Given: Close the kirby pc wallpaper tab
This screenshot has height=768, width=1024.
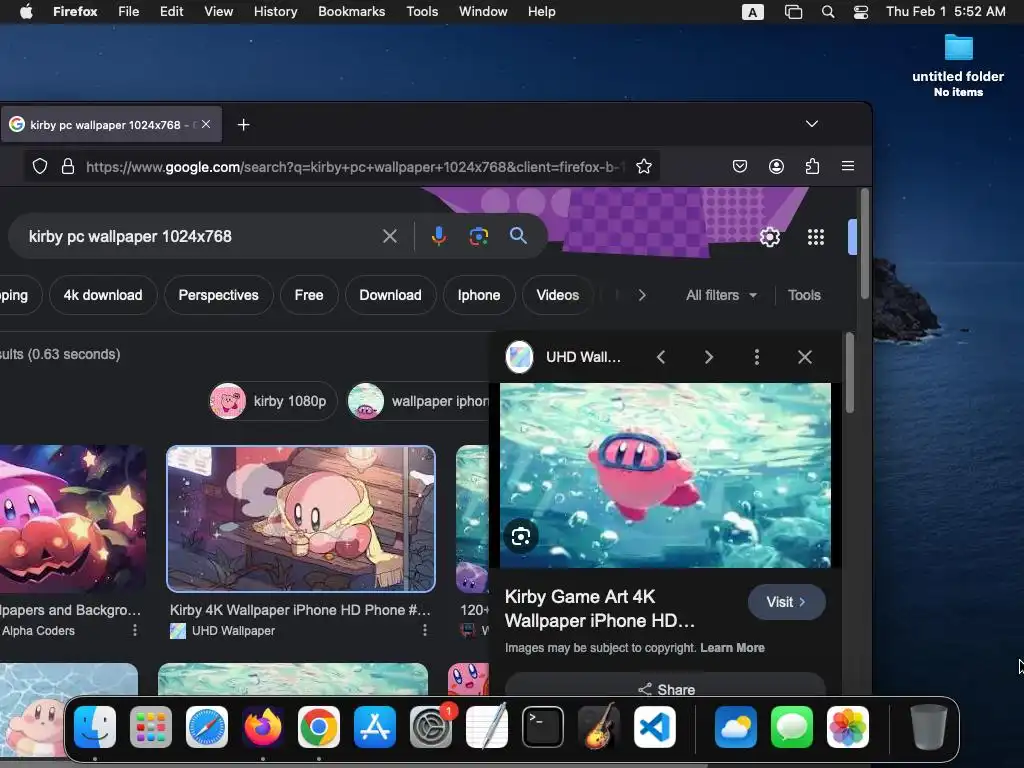Looking at the screenshot, I should 206,124.
